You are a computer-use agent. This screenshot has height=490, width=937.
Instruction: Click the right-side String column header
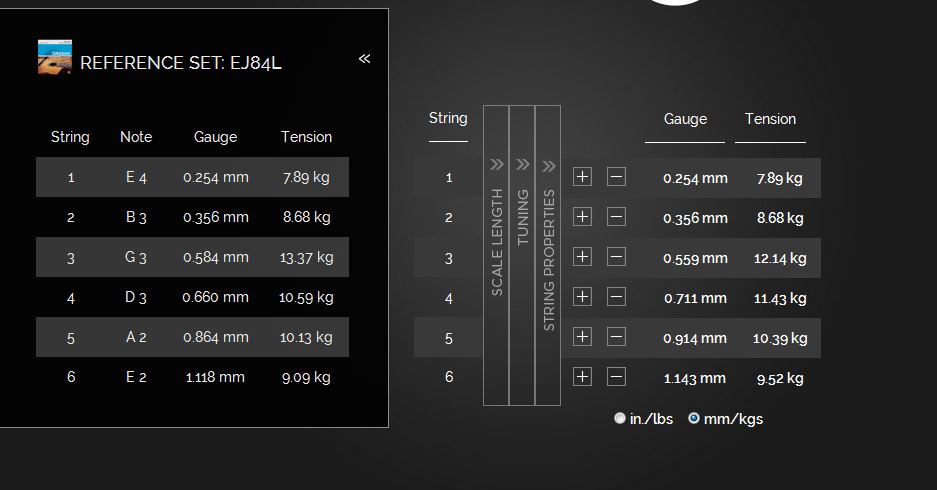click(448, 118)
